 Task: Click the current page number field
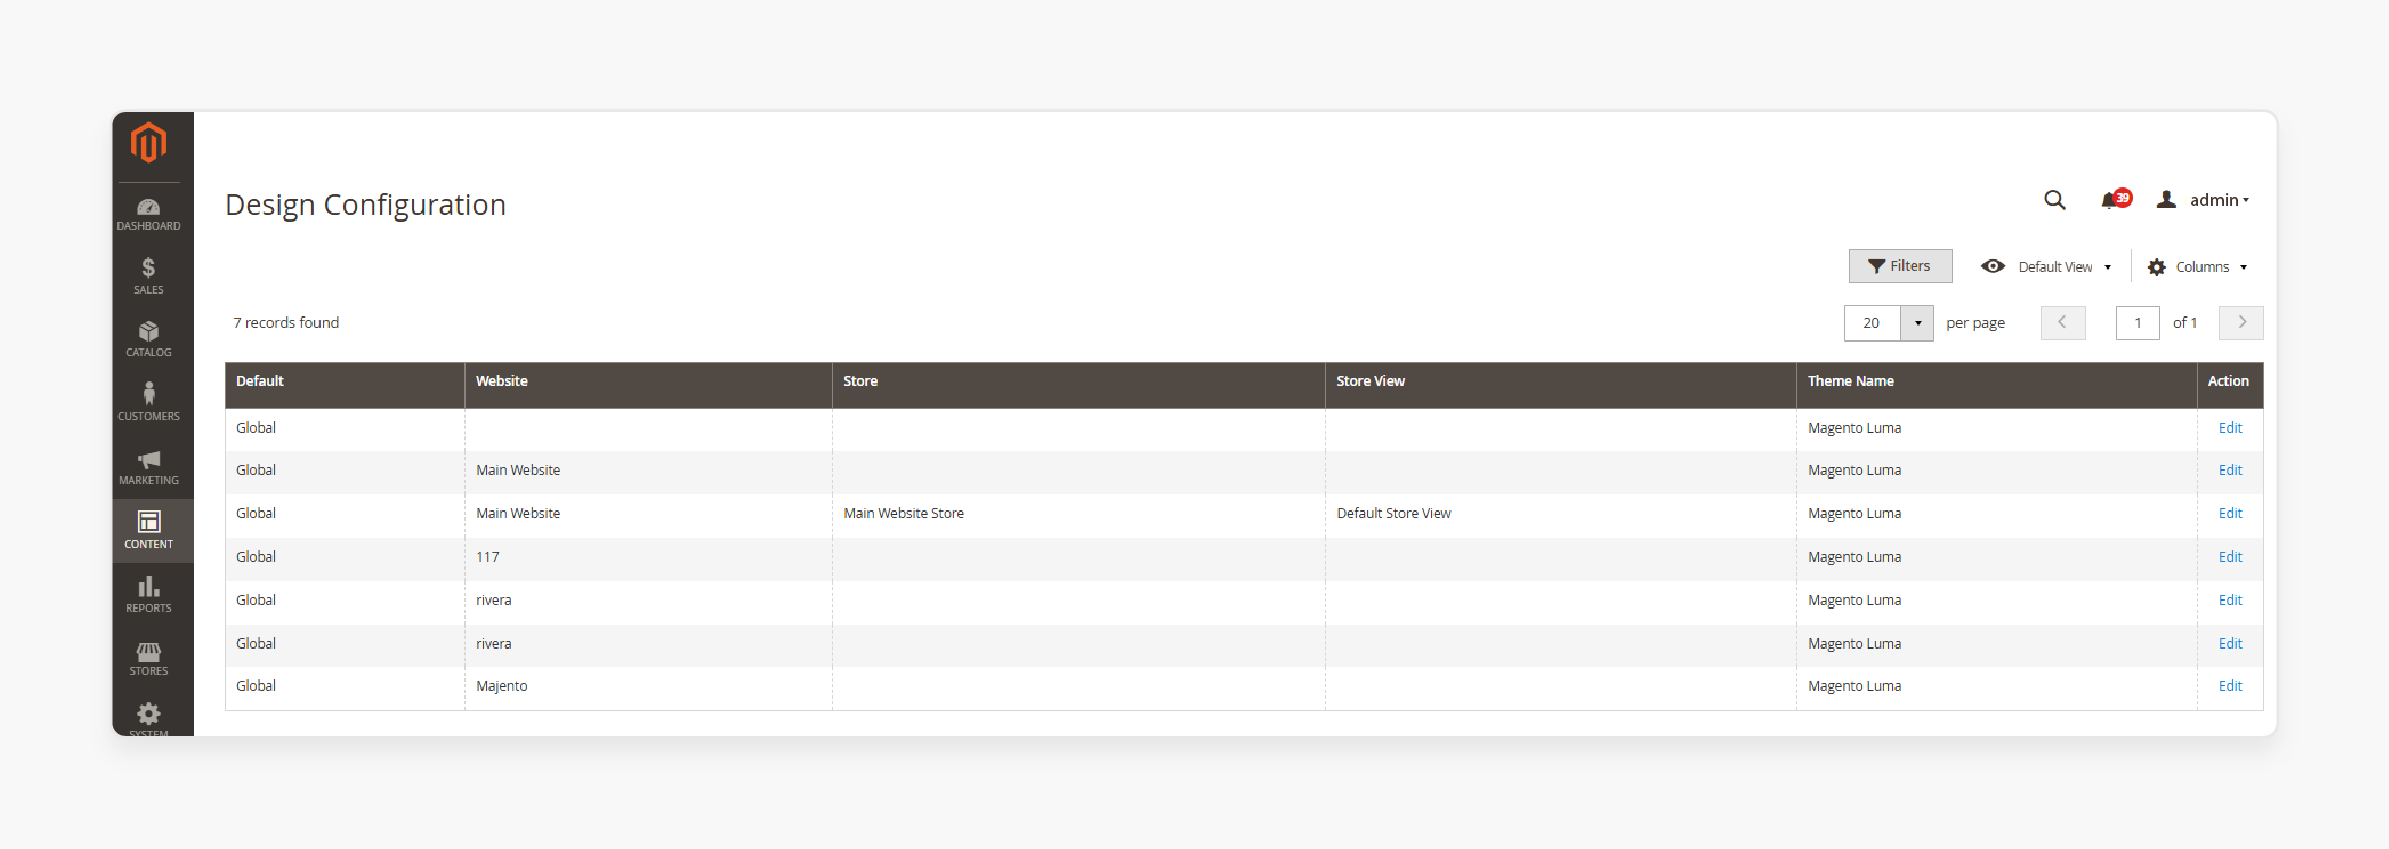tap(2138, 323)
